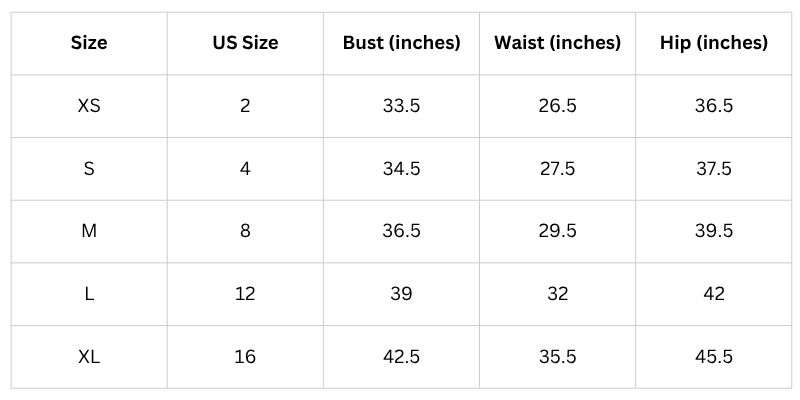Screen dimensions: 800x400
Task: Click hip value 42 cell
Action: 714,294
